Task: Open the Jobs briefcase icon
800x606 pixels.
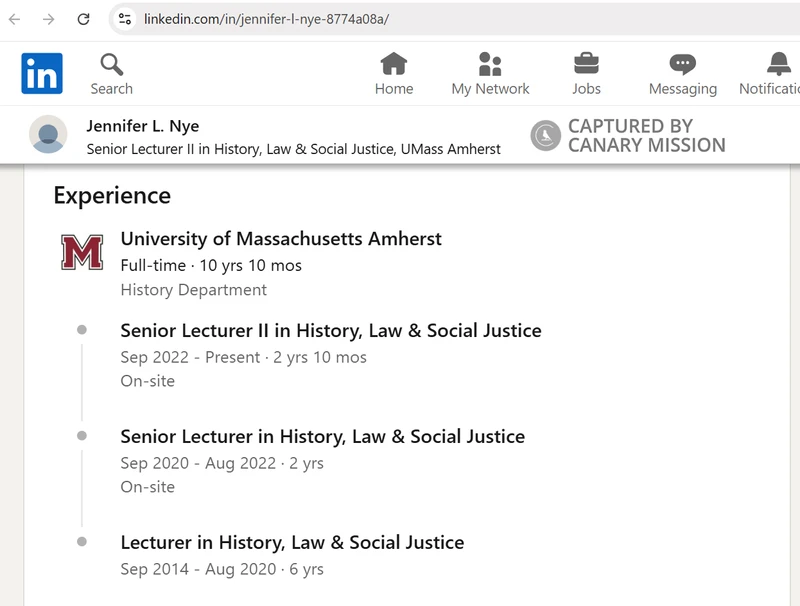Action: coord(586,65)
